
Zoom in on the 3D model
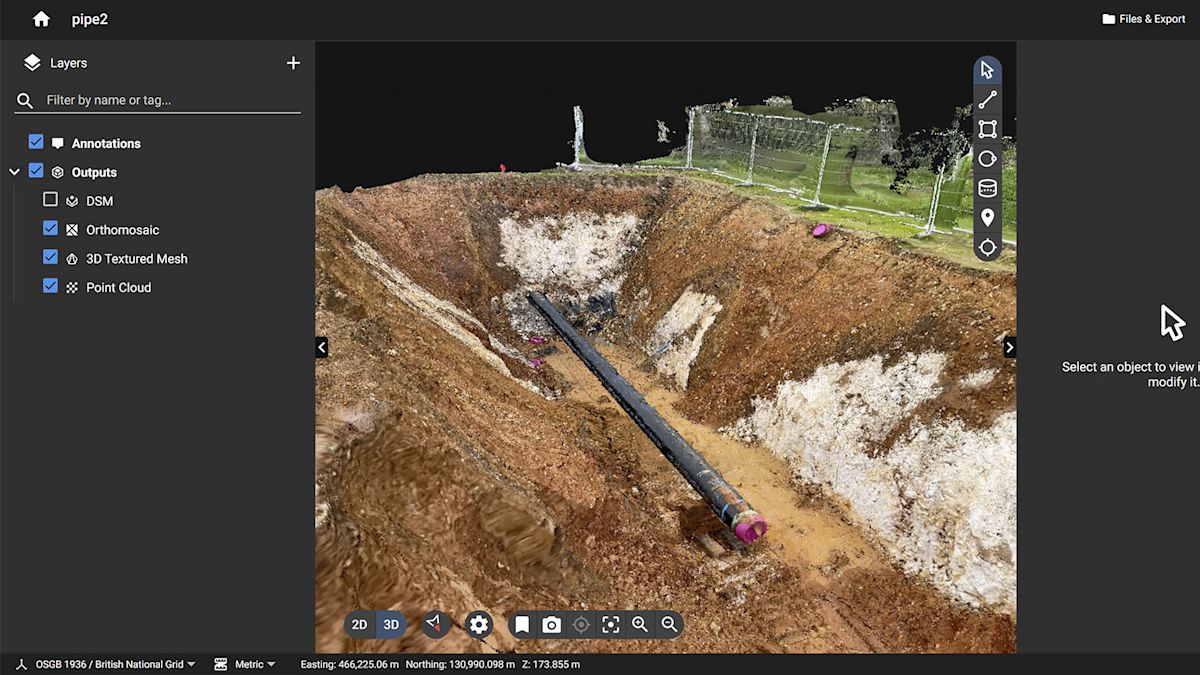point(641,624)
